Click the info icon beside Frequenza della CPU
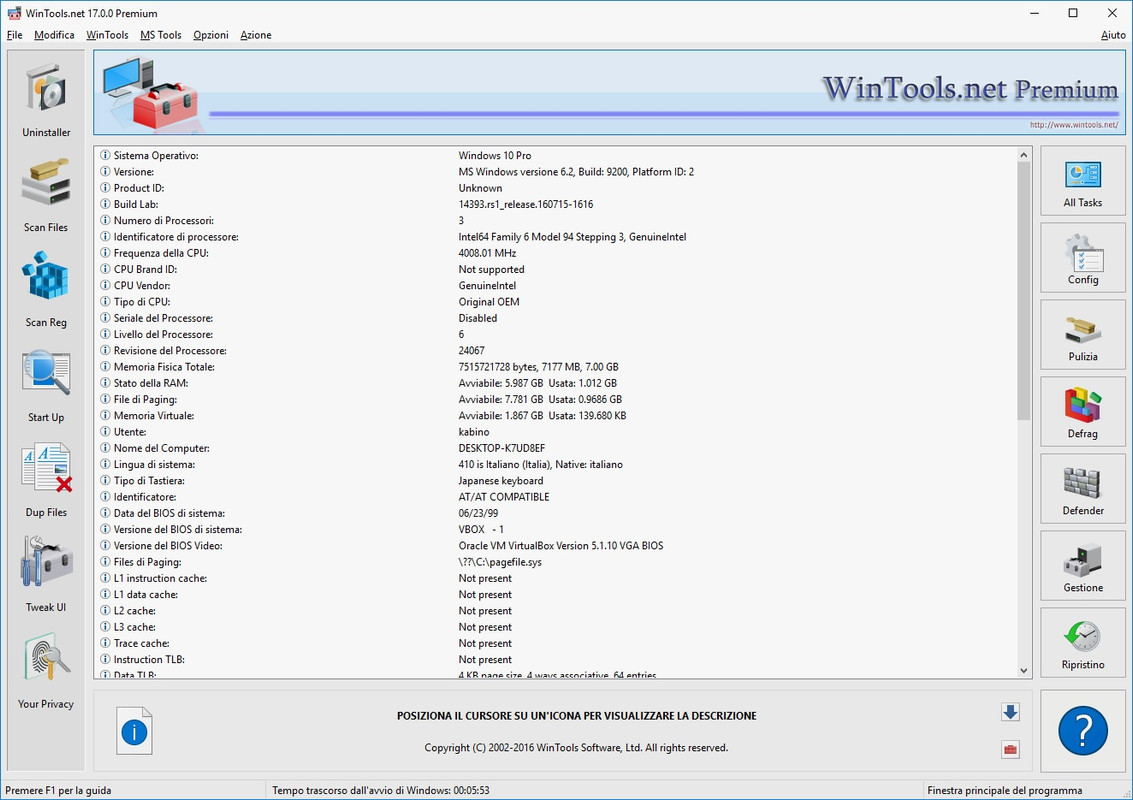The image size is (1133, 800). point(105,253)
